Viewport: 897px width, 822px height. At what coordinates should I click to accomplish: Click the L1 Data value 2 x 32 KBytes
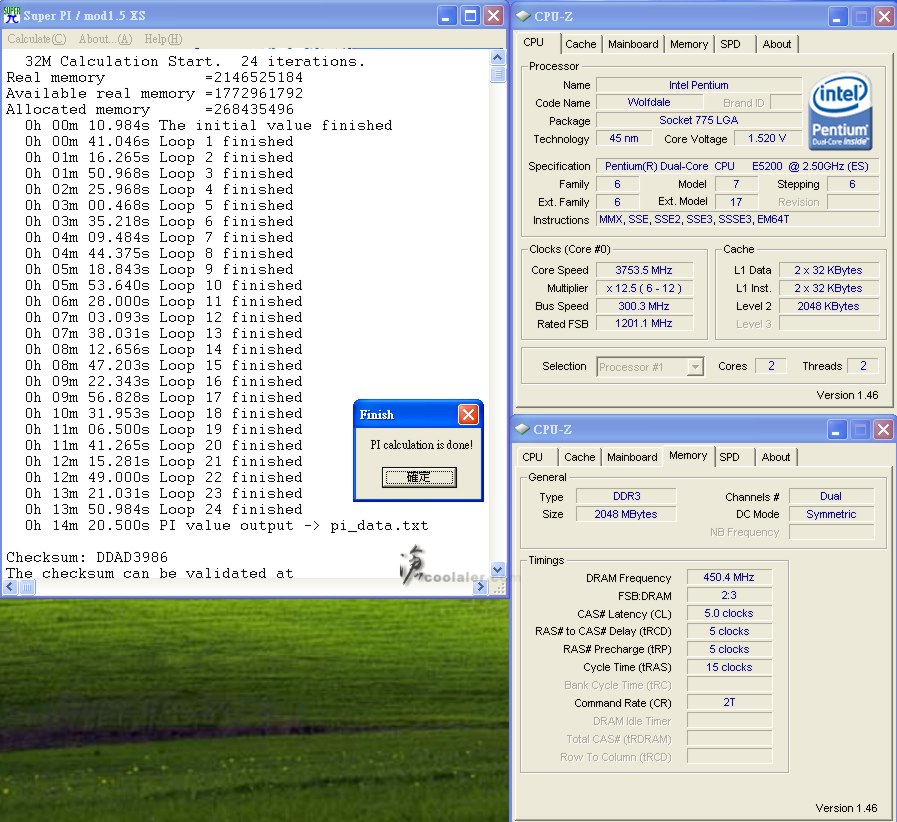pyautogui.click(x=828, y=270)
